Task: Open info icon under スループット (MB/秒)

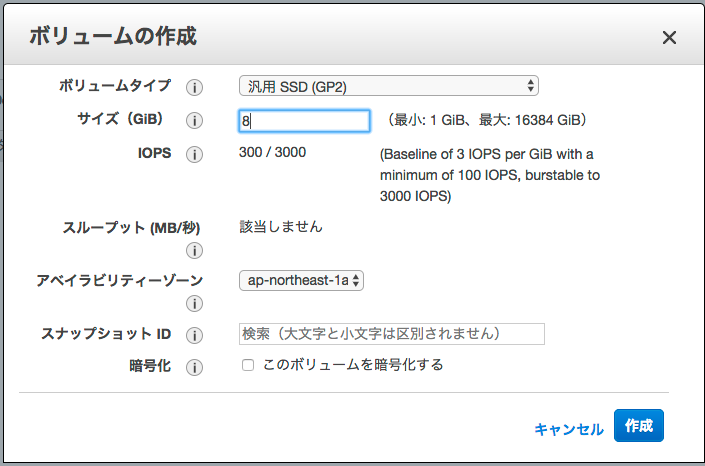Action: tap(194, 251)
